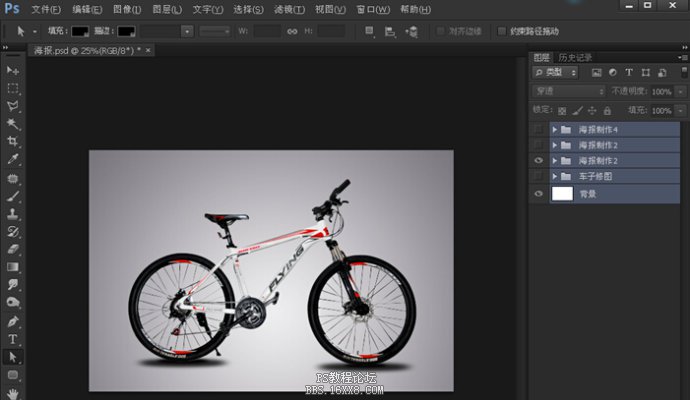This screenshot has height=400, width=690.
Task: Open the stroke line style dropdown
Action: coord(215,31)
